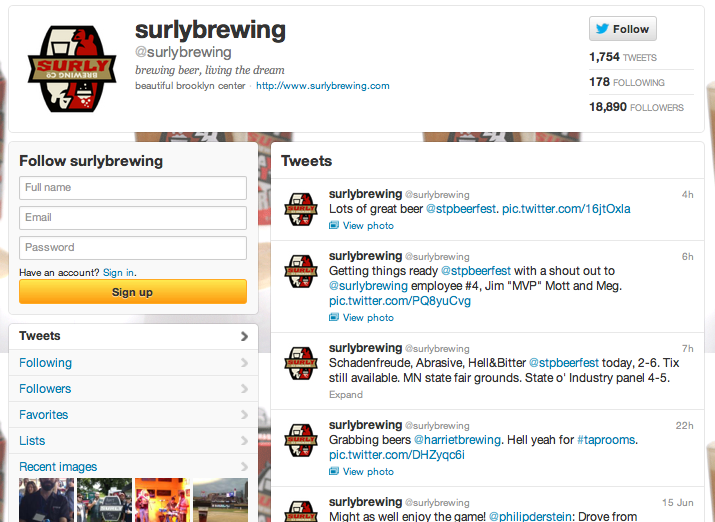Image resolution: width=715 pixels, height=522 pixels.
Task: Click @surlybrewing mention before employee #4
Action: (368, 286)
